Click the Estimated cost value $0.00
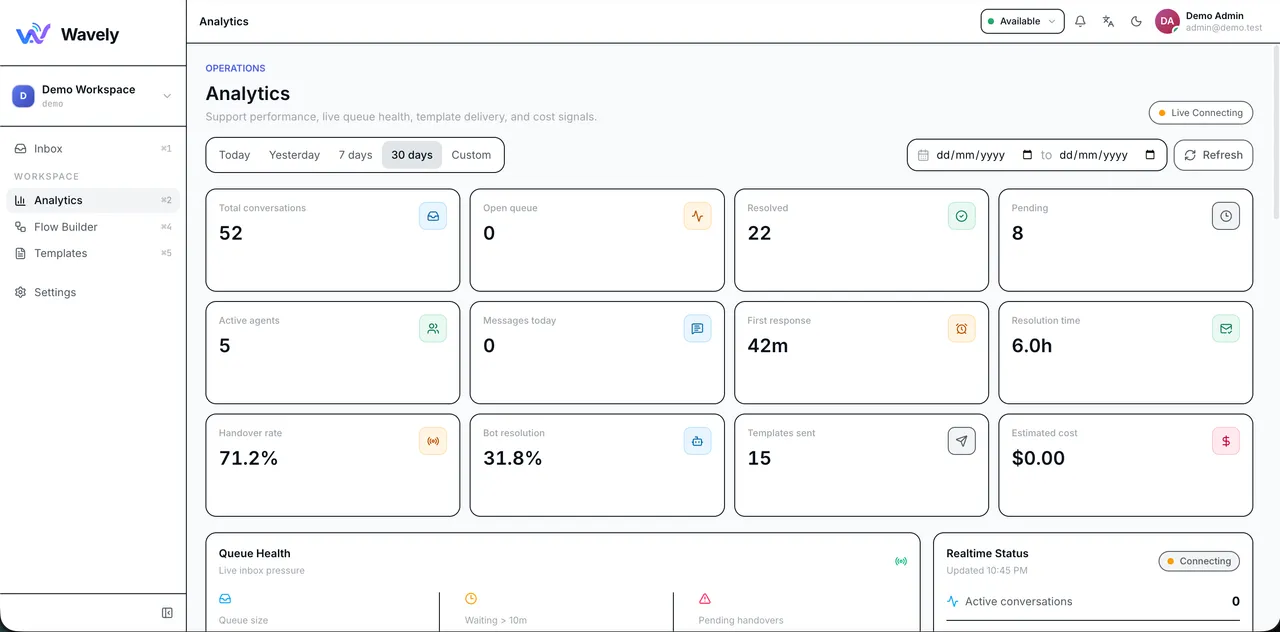 [x=1038, y=458]
